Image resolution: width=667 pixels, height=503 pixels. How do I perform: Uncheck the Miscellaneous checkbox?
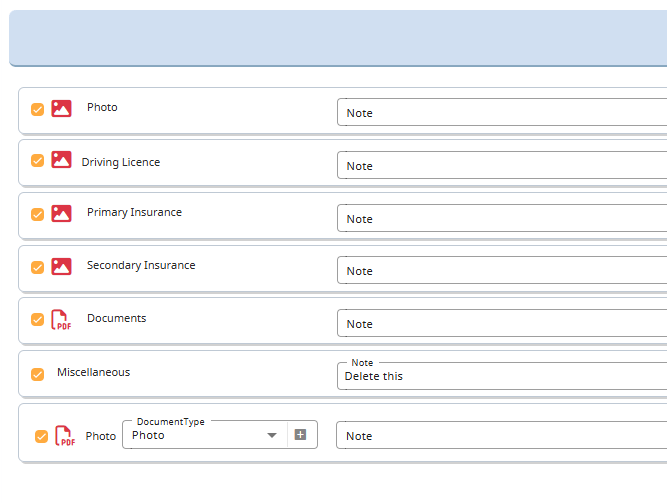(x=38, y=374)
